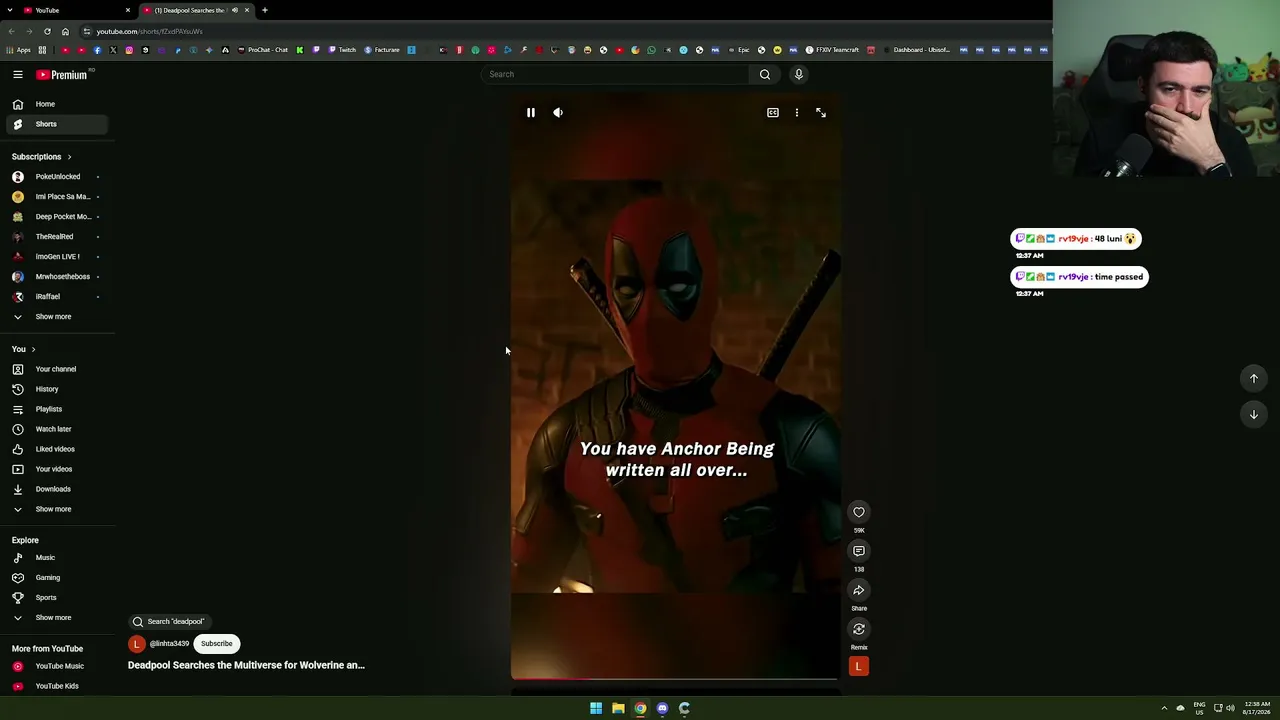This screenshot has height=720, width=1280.
Task: Mute the short's volume
Action: coord(558,113)
